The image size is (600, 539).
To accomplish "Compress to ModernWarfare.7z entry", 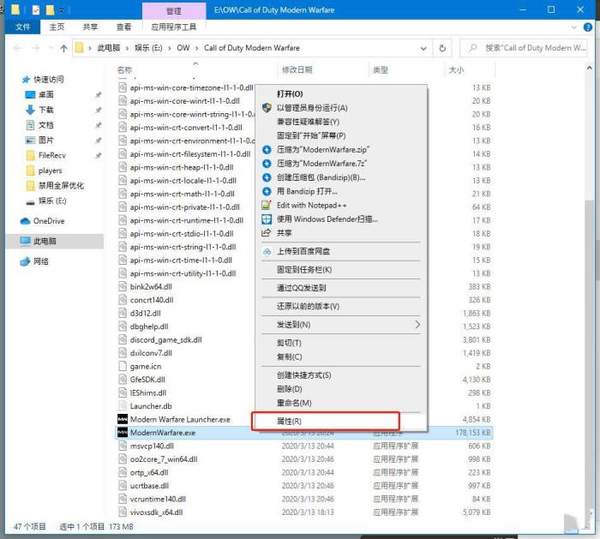I will tap(321, 163).
